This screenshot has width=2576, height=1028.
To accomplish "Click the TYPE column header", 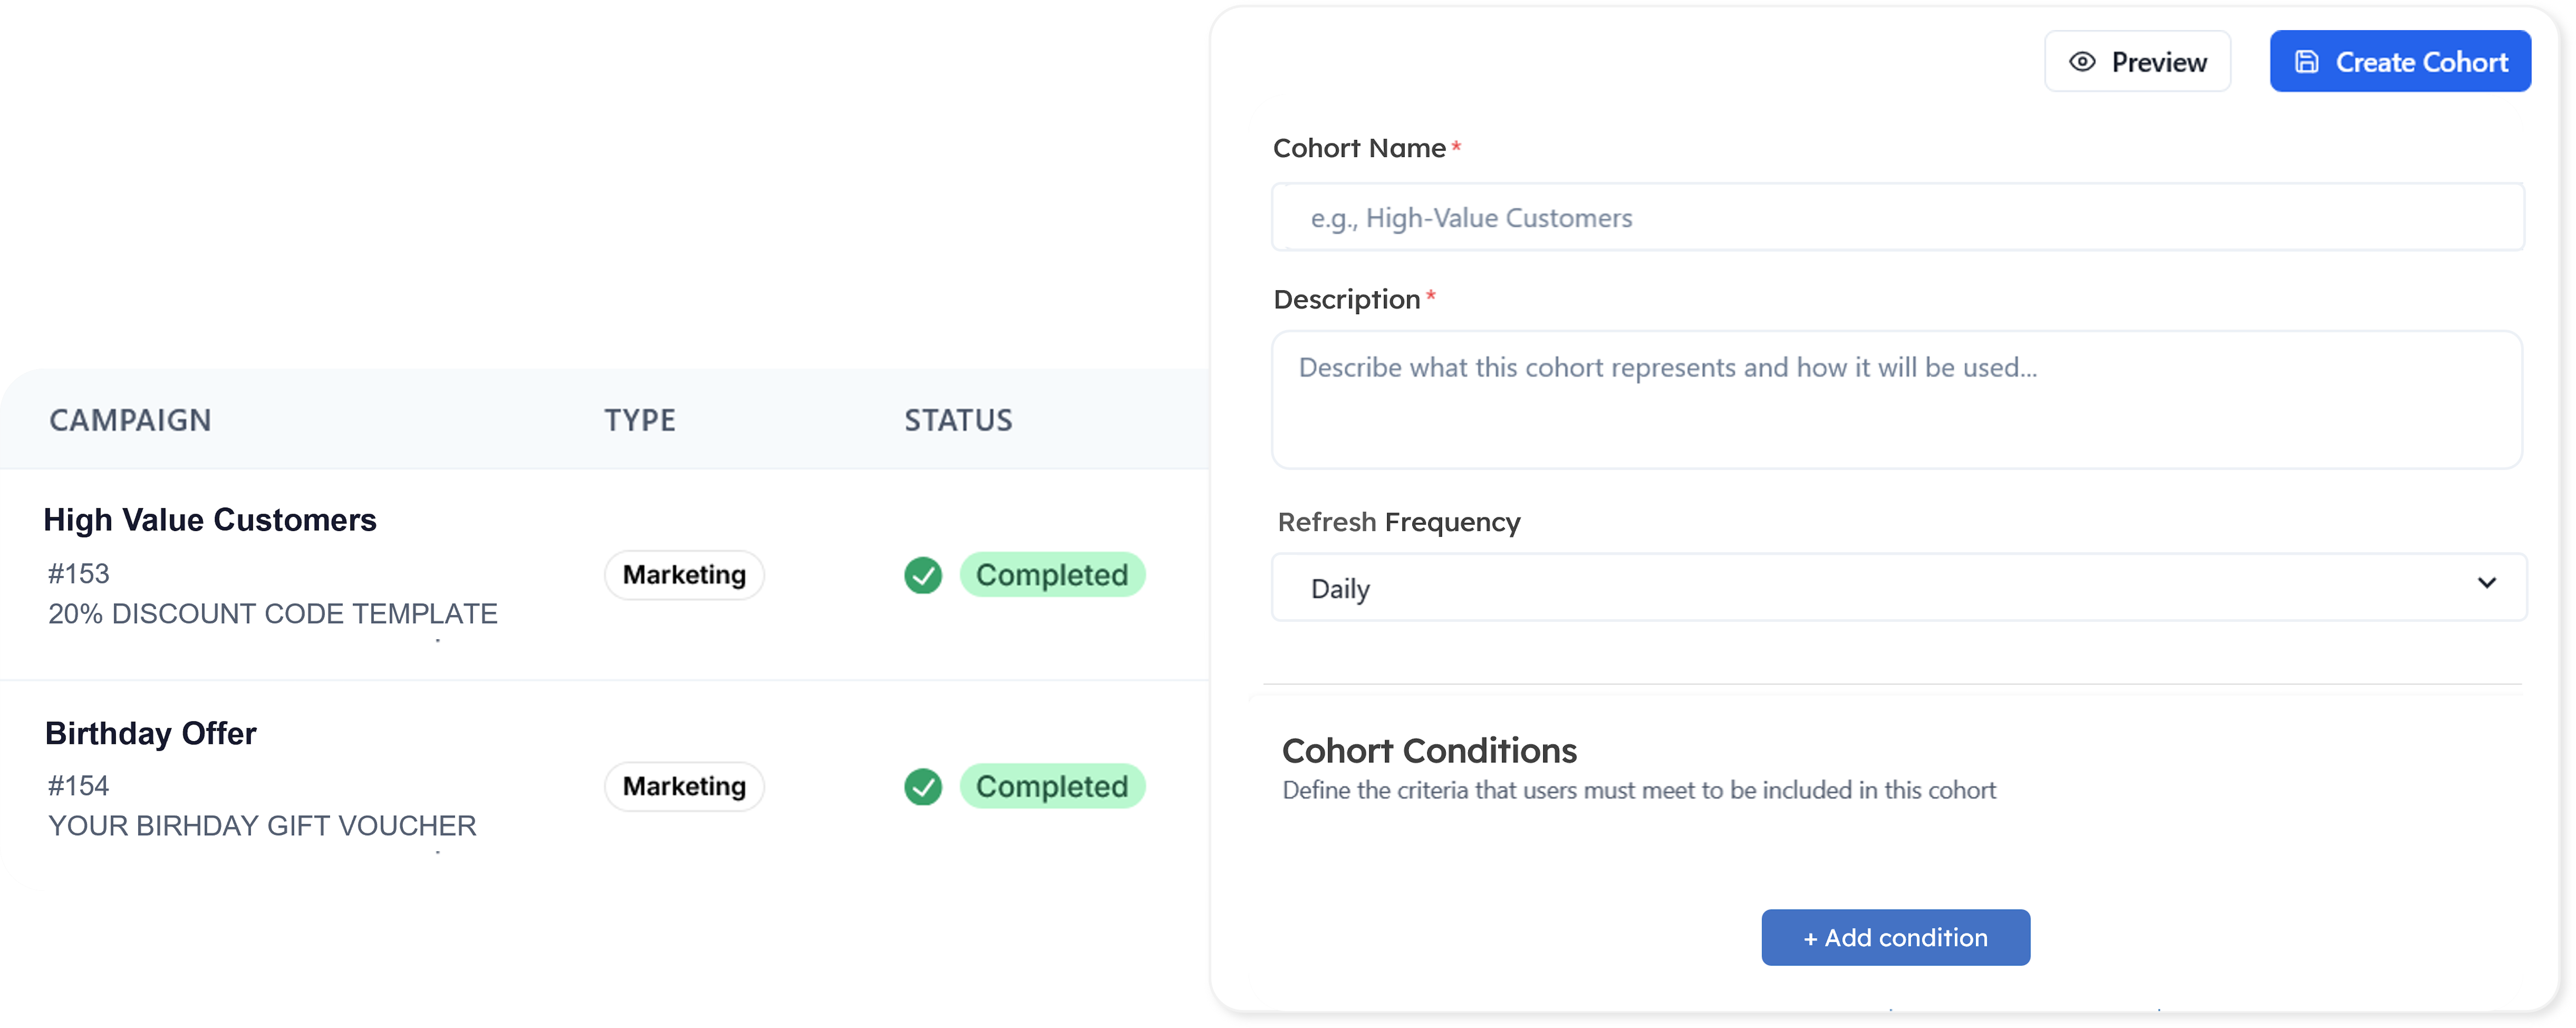I will point(640,420).
